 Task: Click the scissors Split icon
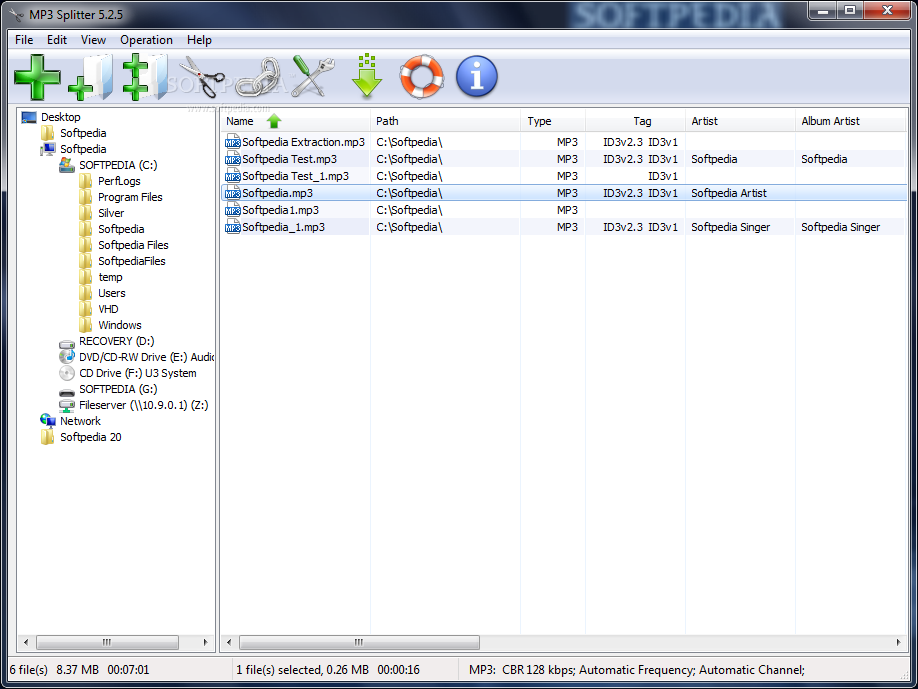point(201,77)
